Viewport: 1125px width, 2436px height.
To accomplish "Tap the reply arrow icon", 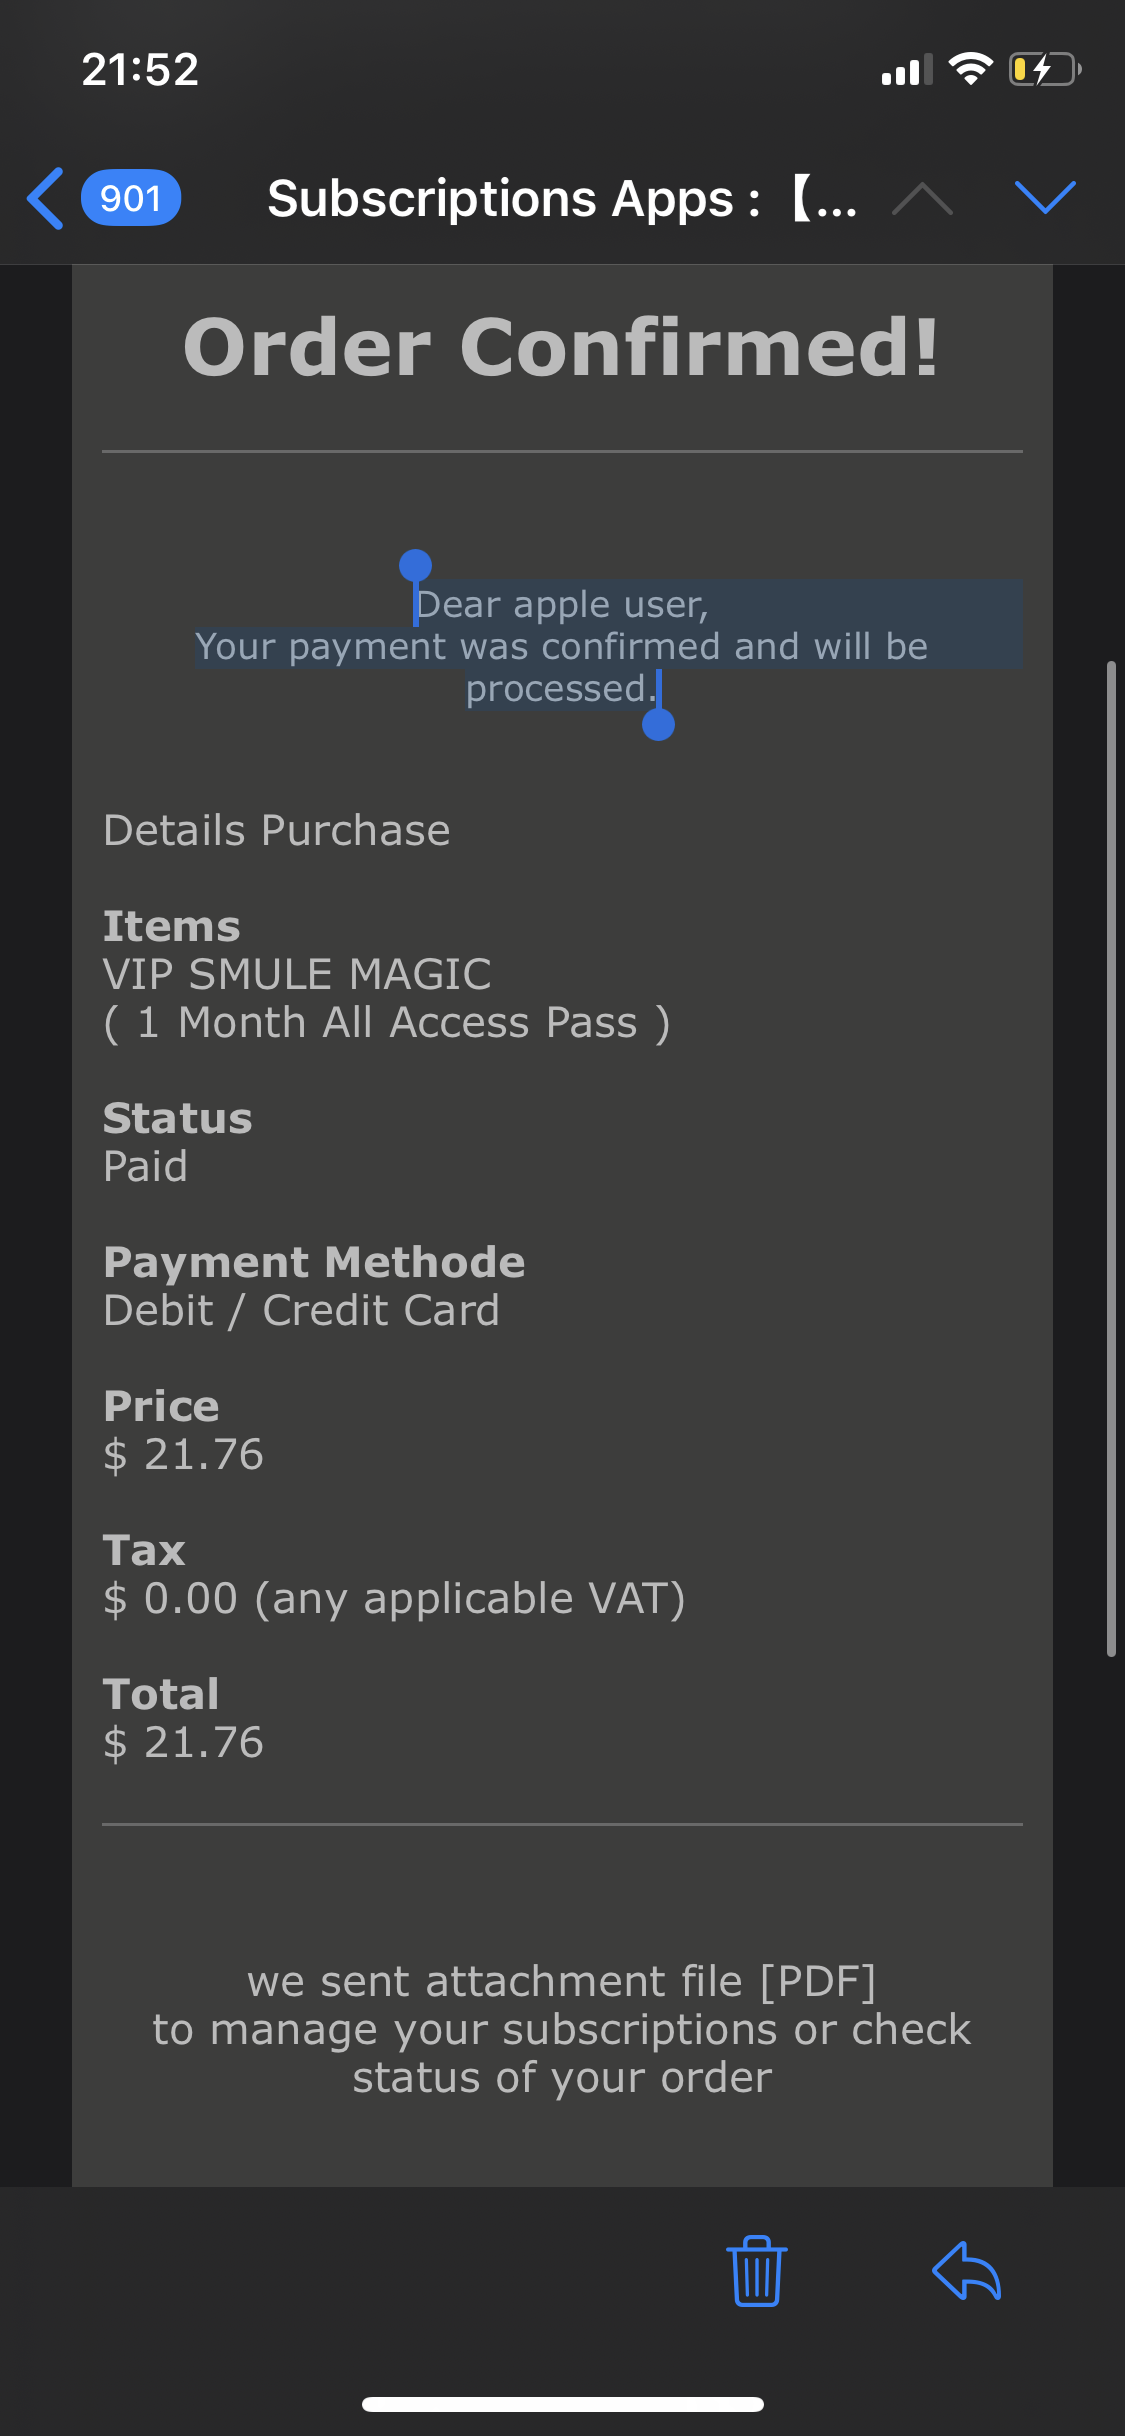I will [967, 2271].
